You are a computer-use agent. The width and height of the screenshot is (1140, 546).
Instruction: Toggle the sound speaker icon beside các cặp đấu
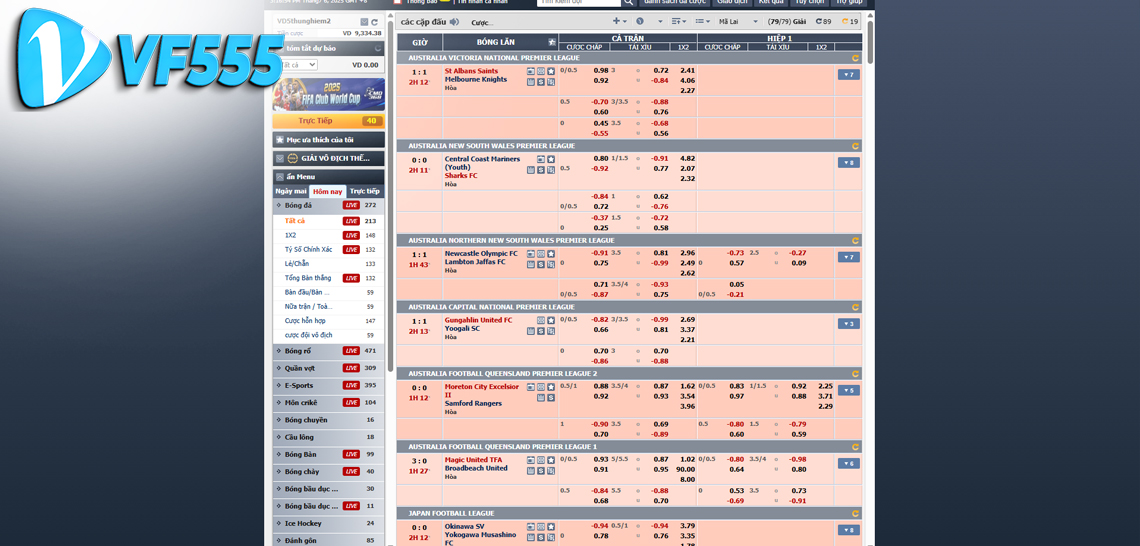(454, 22)
